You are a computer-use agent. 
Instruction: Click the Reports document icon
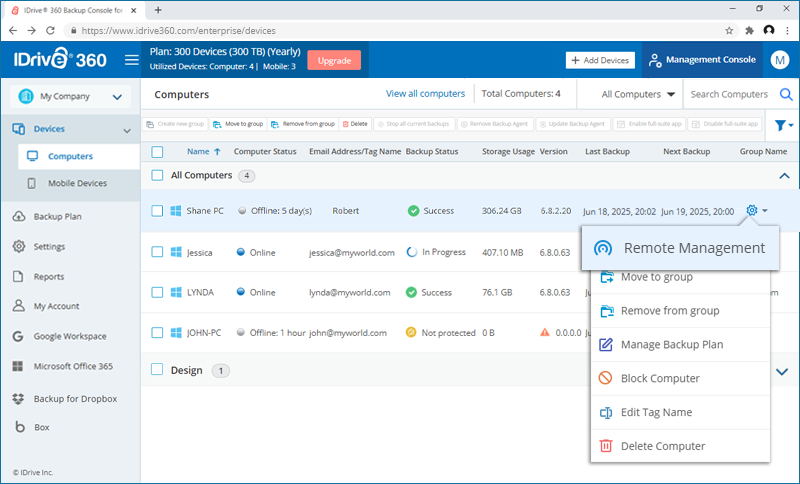tap(18, 276)
